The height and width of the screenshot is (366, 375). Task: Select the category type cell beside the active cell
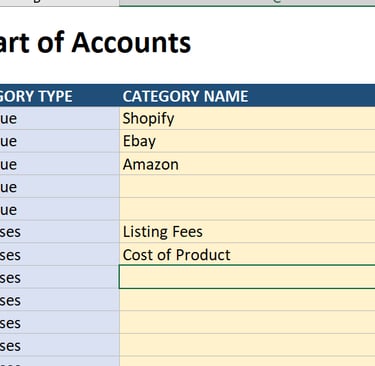(60, 277)
